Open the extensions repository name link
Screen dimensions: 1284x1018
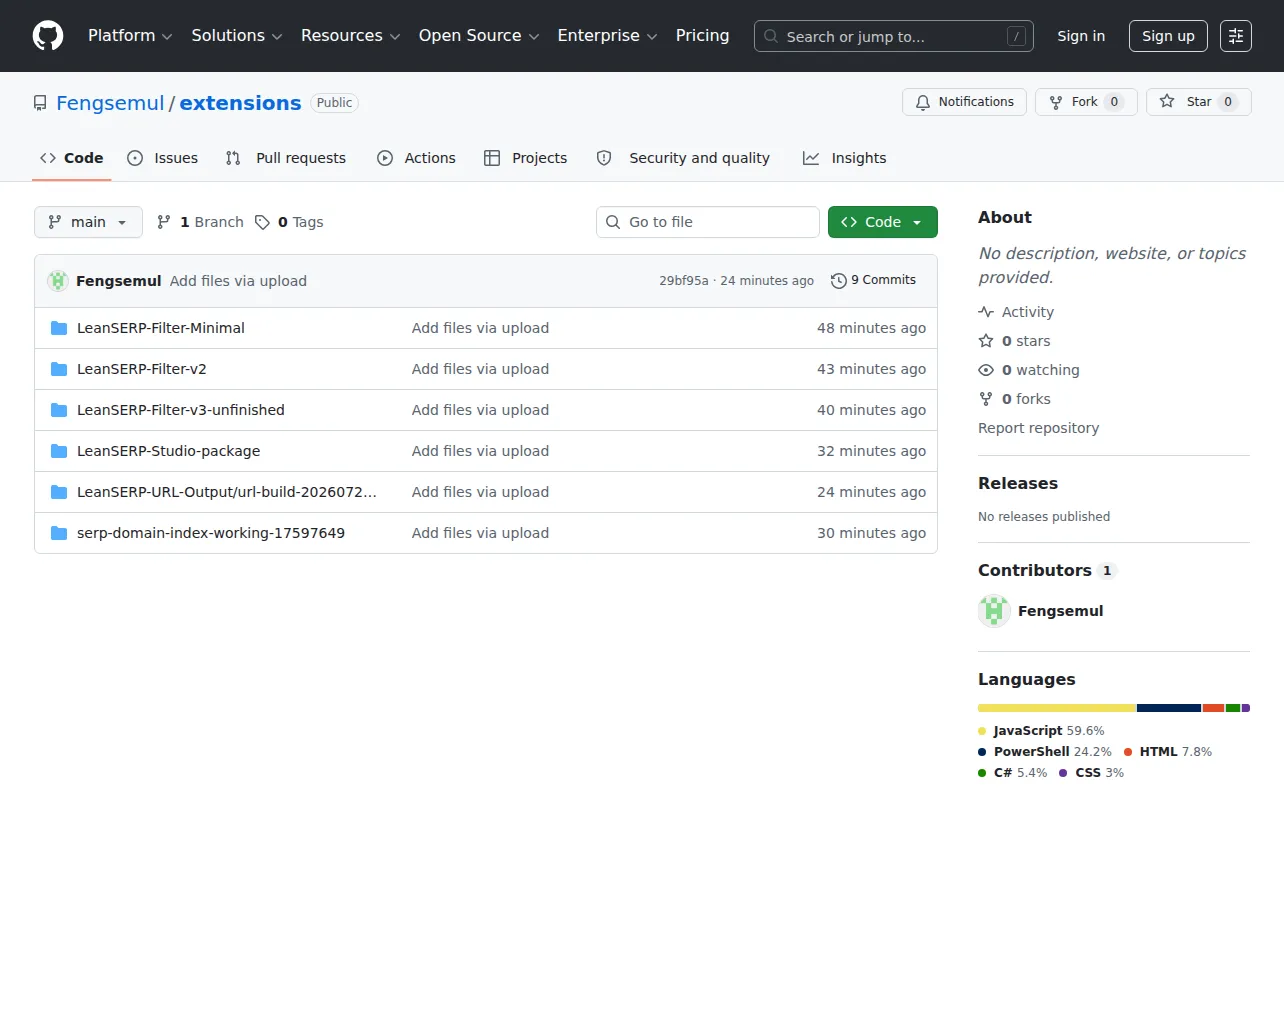point(240,103)
